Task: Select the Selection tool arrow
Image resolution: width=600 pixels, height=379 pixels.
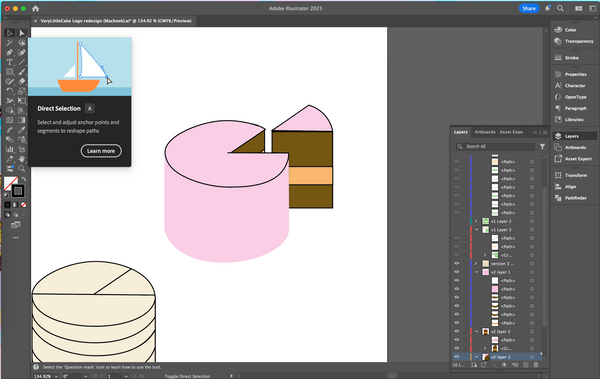Action: coord(10,33)
